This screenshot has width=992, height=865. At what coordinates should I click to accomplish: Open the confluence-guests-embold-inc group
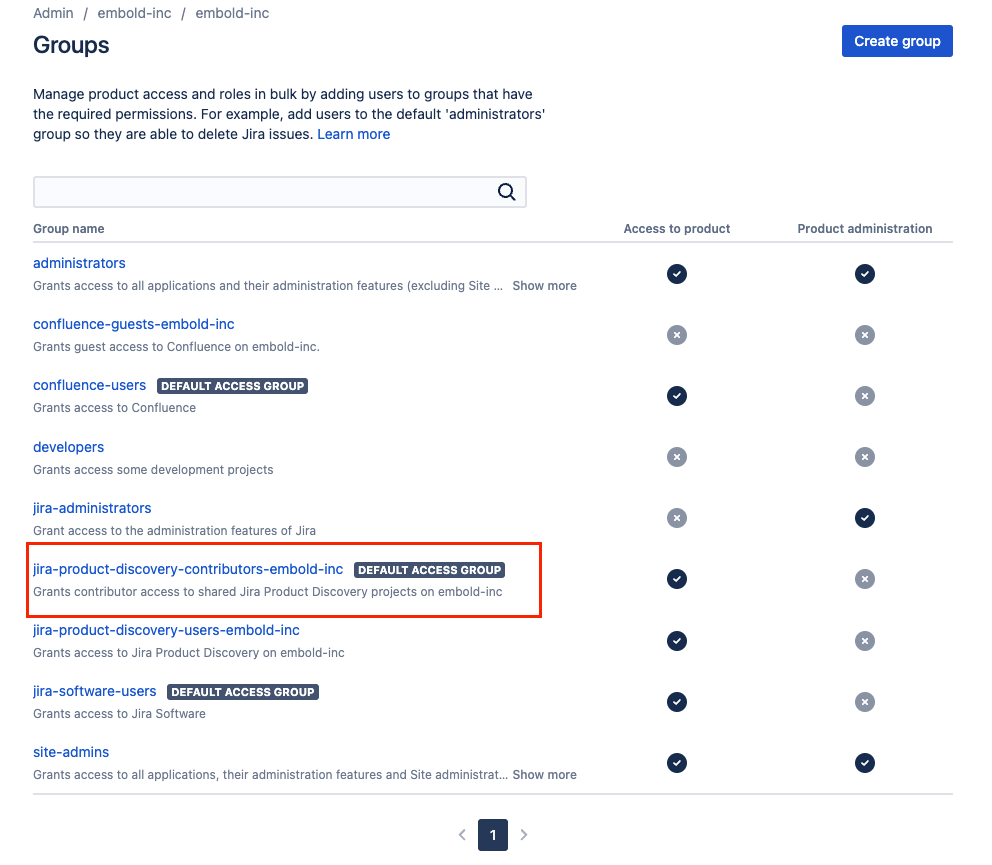(x=133, y=324)
